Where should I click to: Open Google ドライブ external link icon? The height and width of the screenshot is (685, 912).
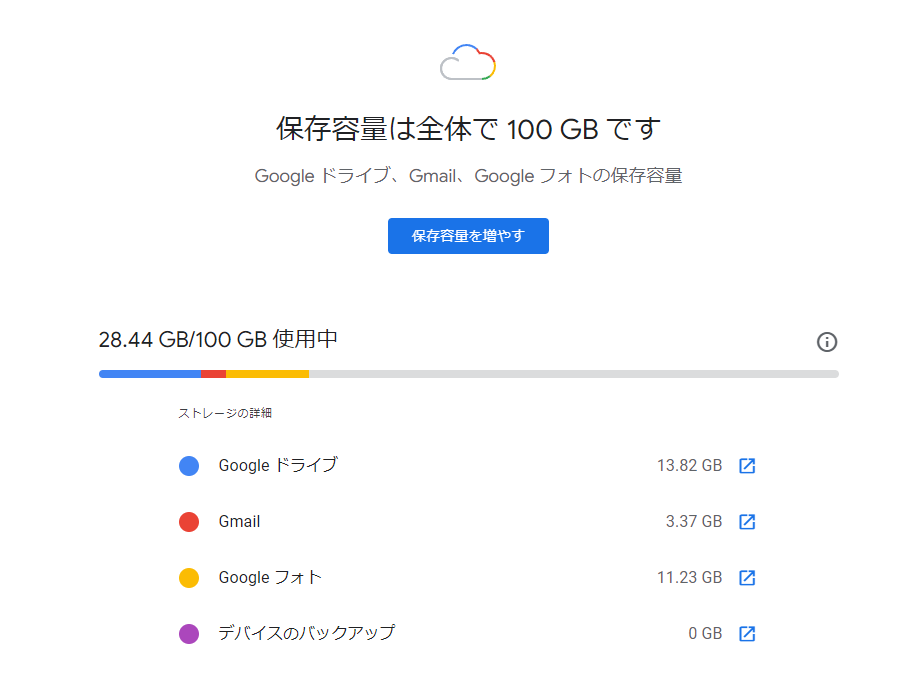click(747, 466)
